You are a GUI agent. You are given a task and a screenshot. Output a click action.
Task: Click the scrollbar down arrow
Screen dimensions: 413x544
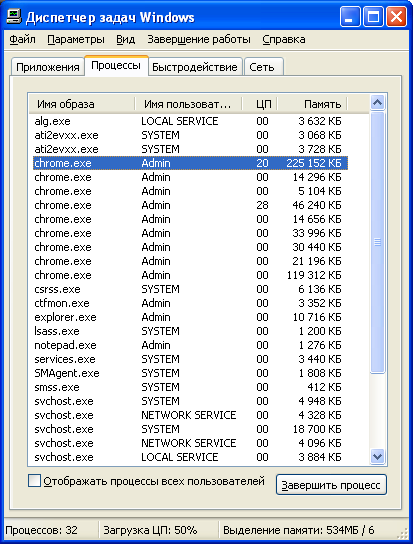click(377, 456)
